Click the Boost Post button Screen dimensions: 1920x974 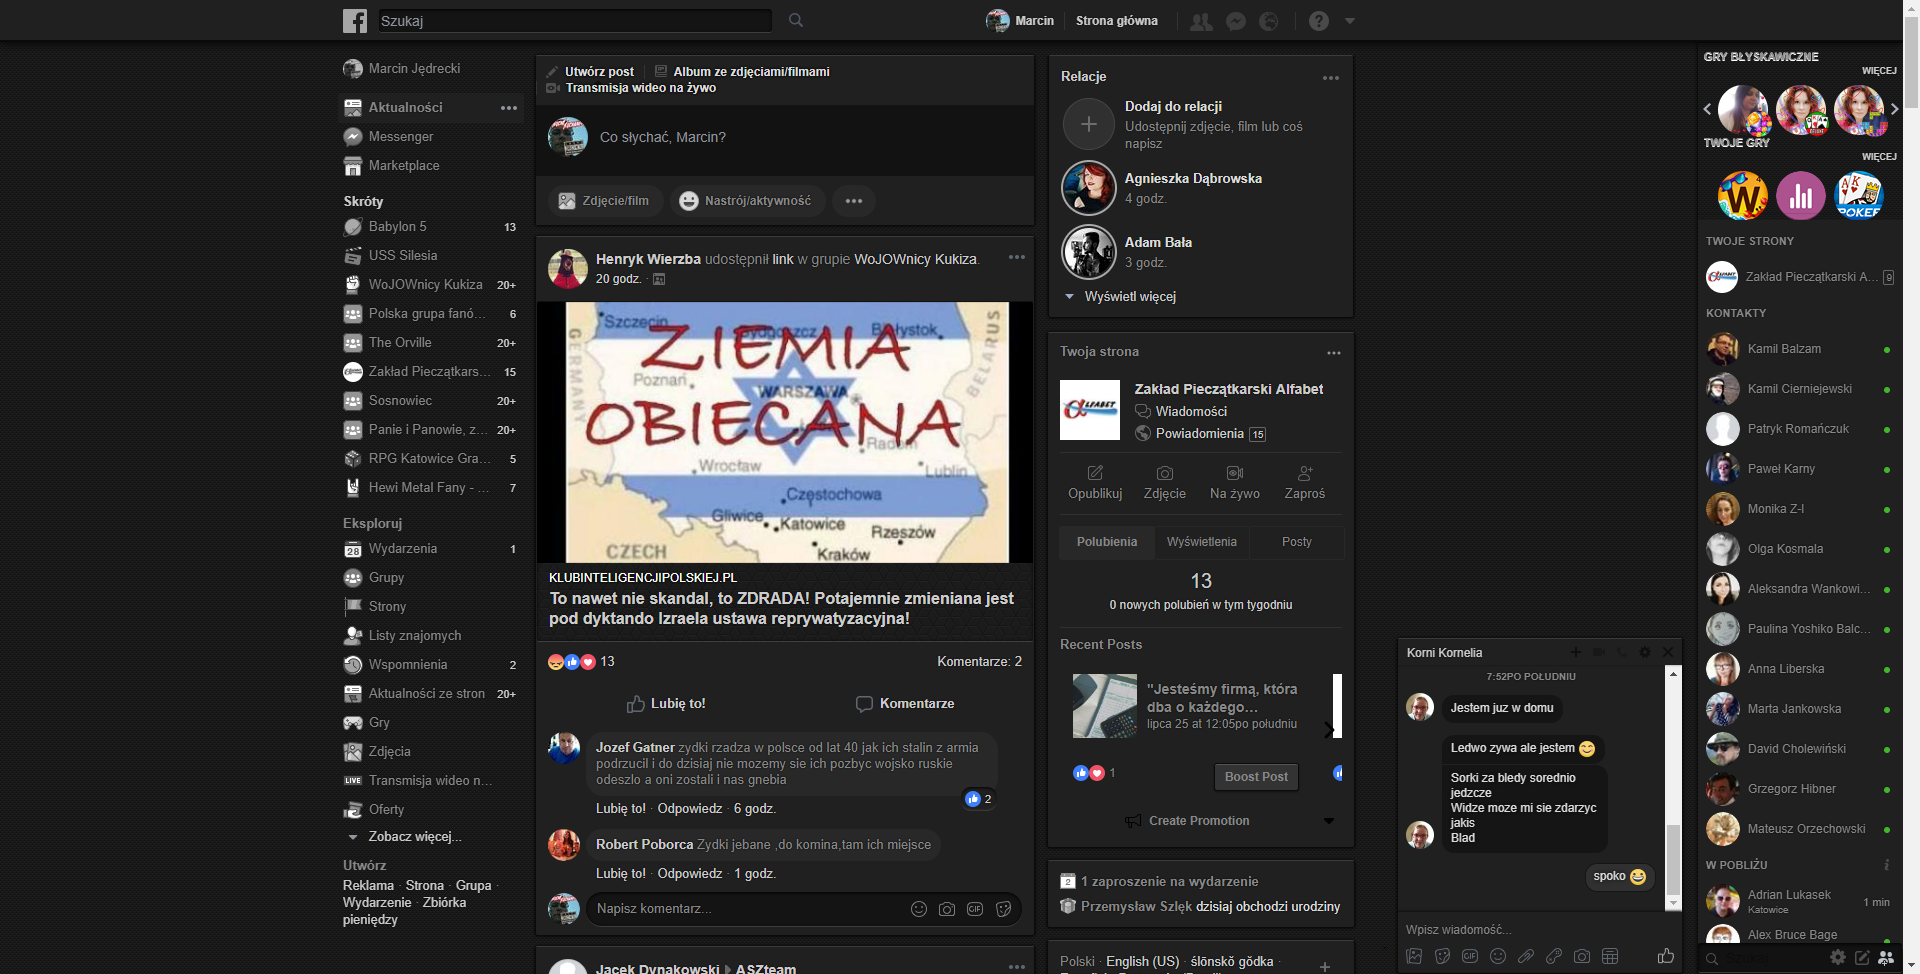pyautogui.click(x=1256, y=777)
